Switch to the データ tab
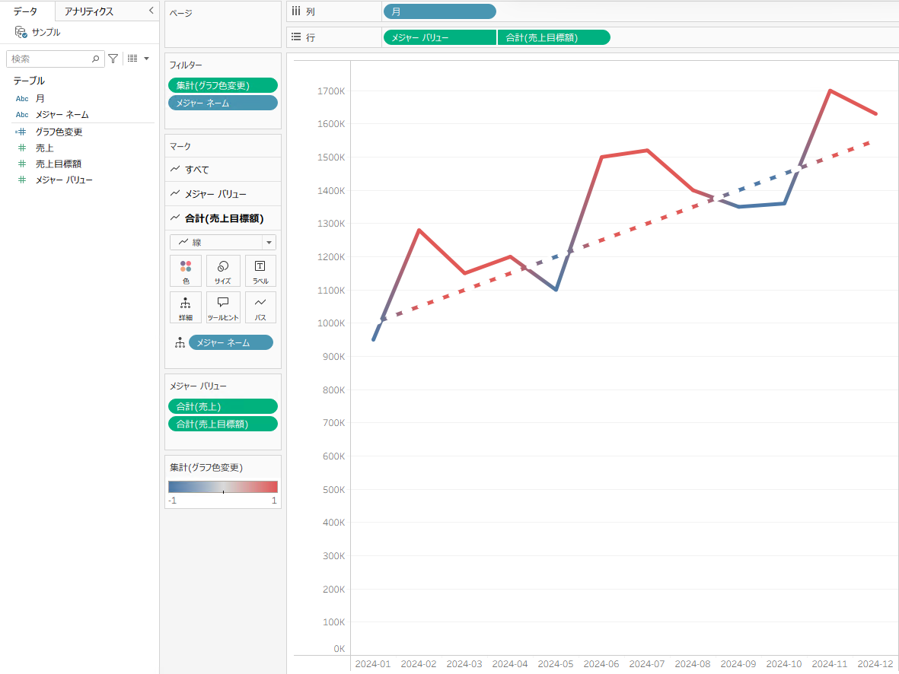 coord(26,11)
